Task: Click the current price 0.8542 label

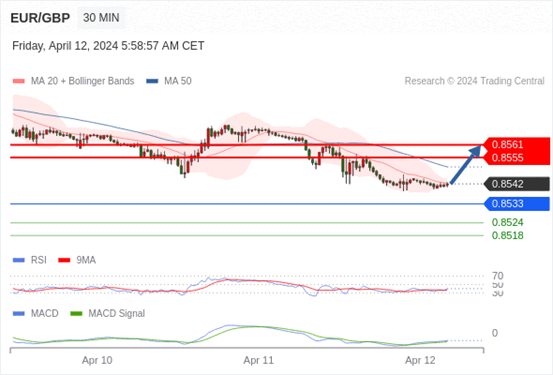Action: coord(517,184)
